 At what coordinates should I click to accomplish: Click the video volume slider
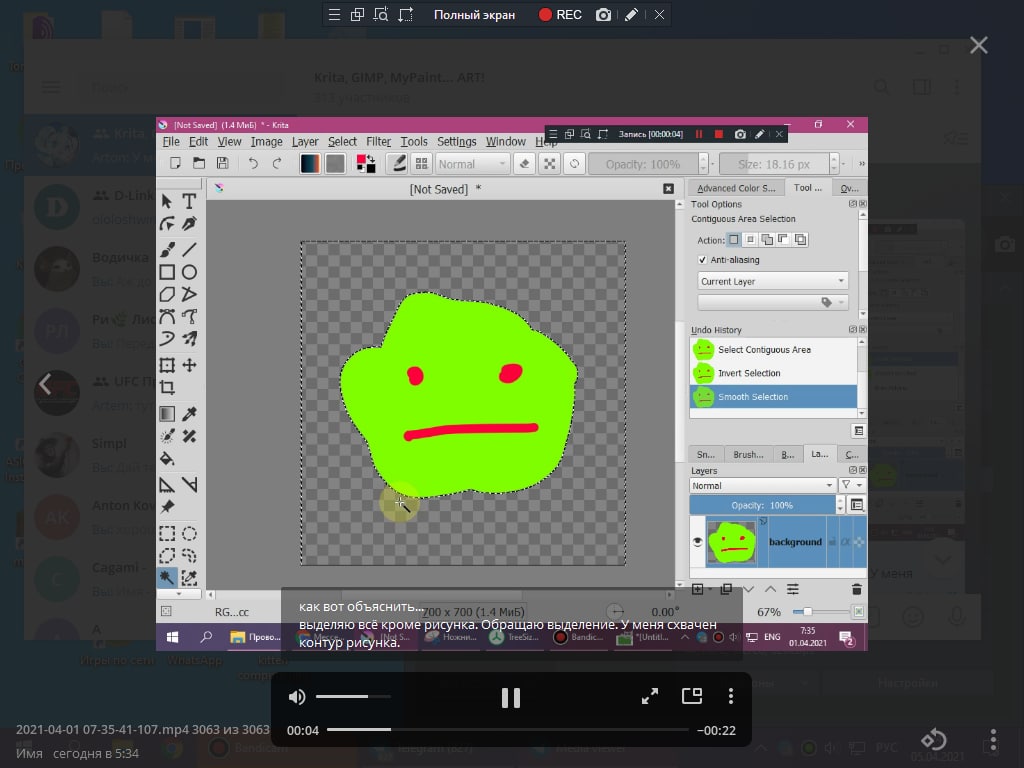pos(353,697)
